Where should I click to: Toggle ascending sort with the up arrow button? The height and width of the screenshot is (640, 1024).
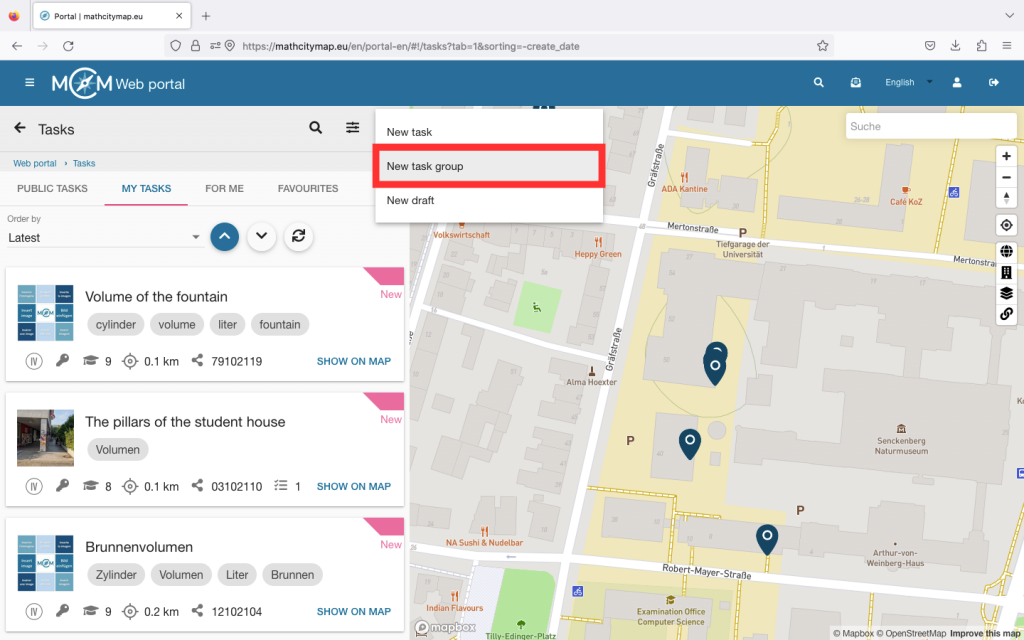[x=225, y=236]
